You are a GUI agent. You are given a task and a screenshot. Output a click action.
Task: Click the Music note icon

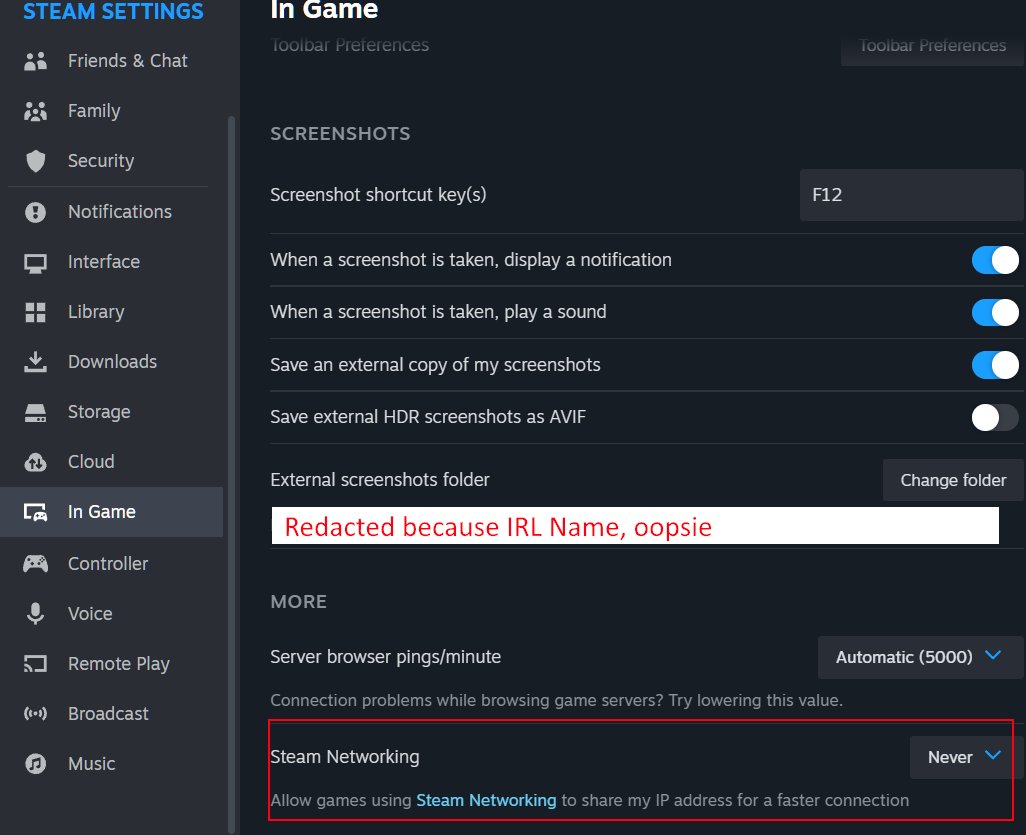point(35,764)
